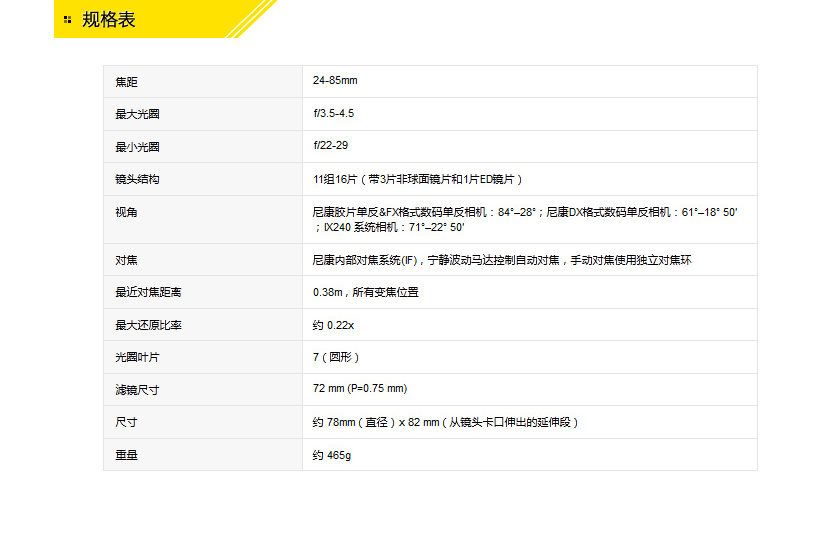
Task: Select the 尺寸 label cell
Action: tap(203, 422)
